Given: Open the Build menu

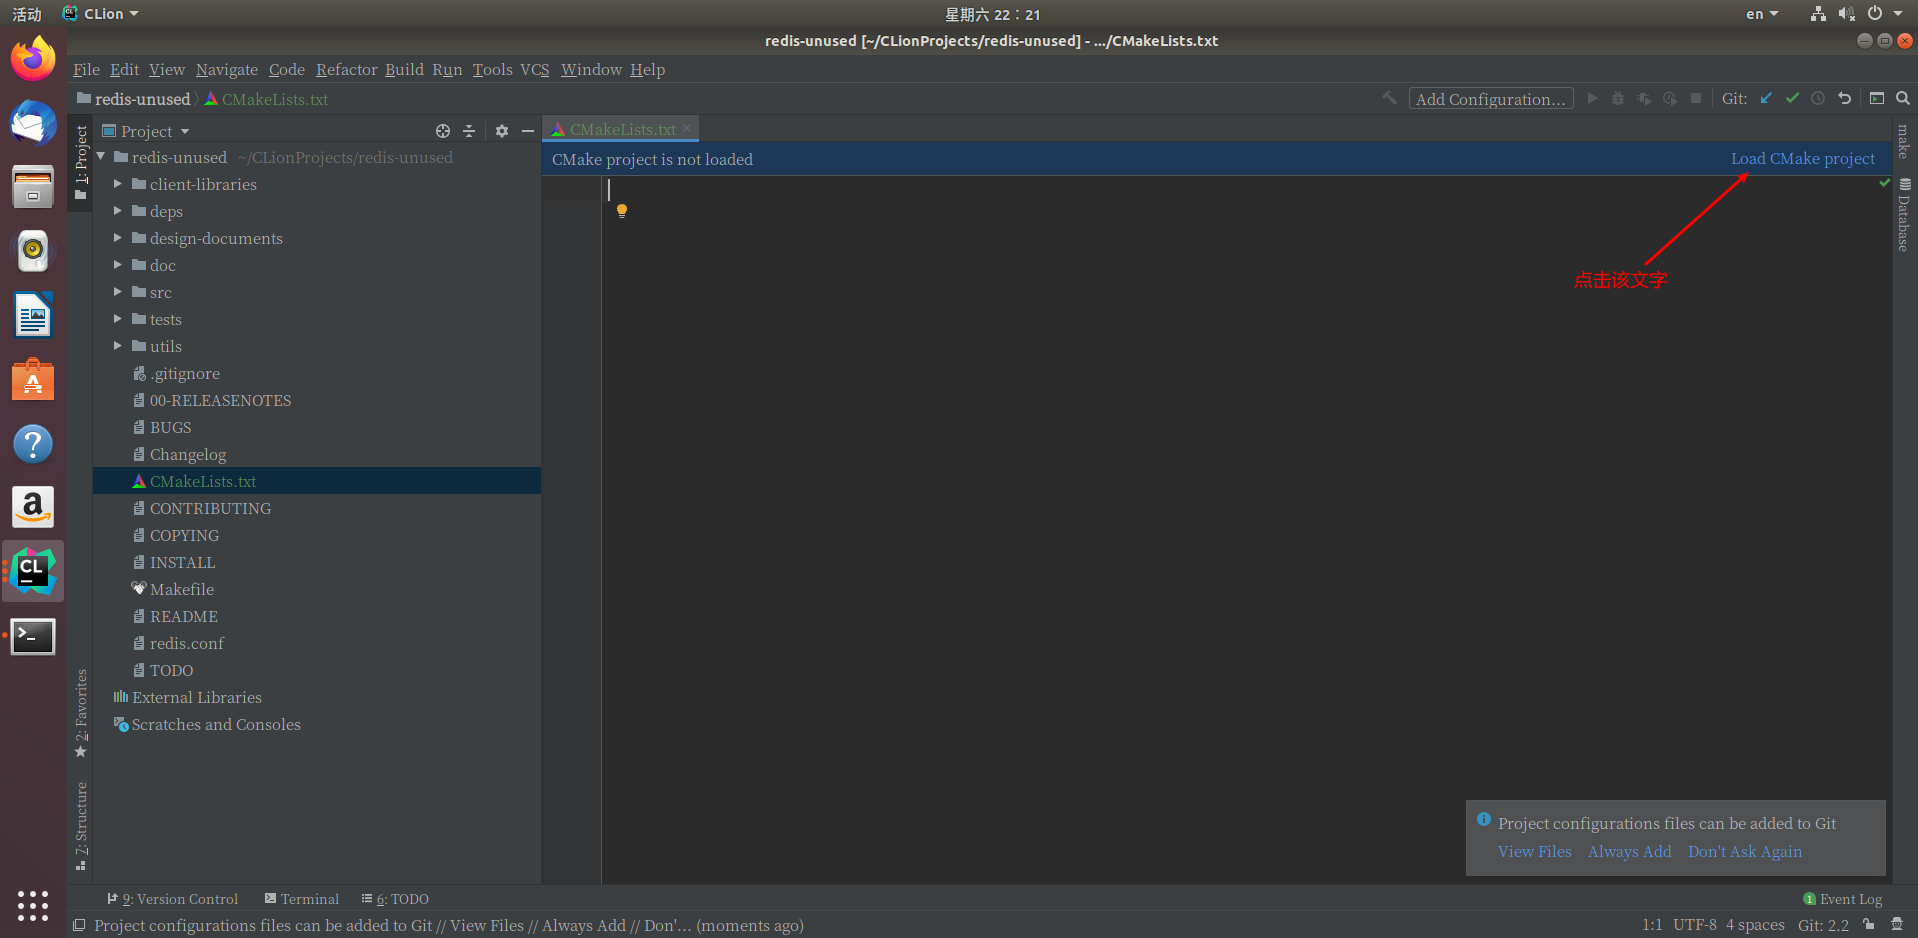Looking at the screenshot, I should [404, 69].
